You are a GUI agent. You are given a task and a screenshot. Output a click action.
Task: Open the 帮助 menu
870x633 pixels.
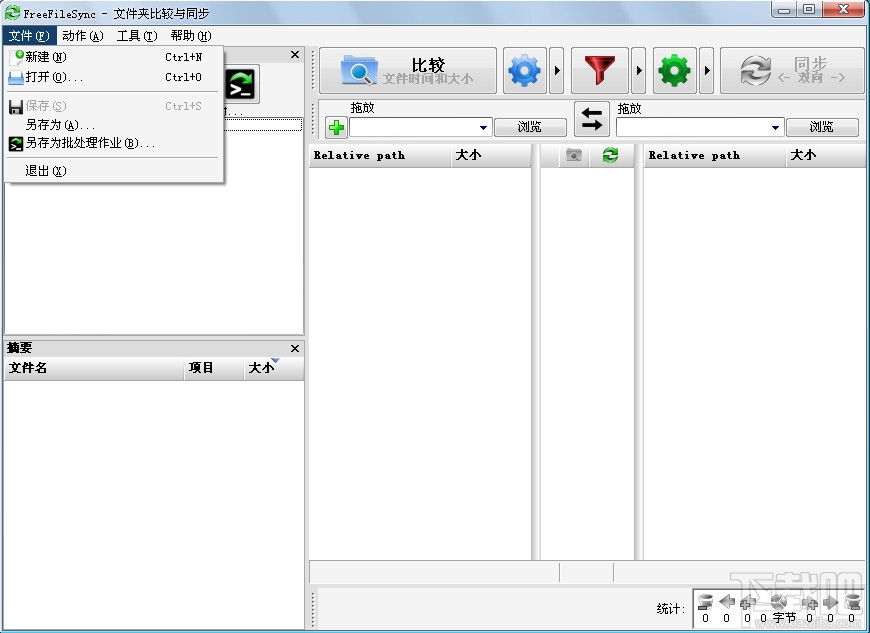tap(190, 35)
